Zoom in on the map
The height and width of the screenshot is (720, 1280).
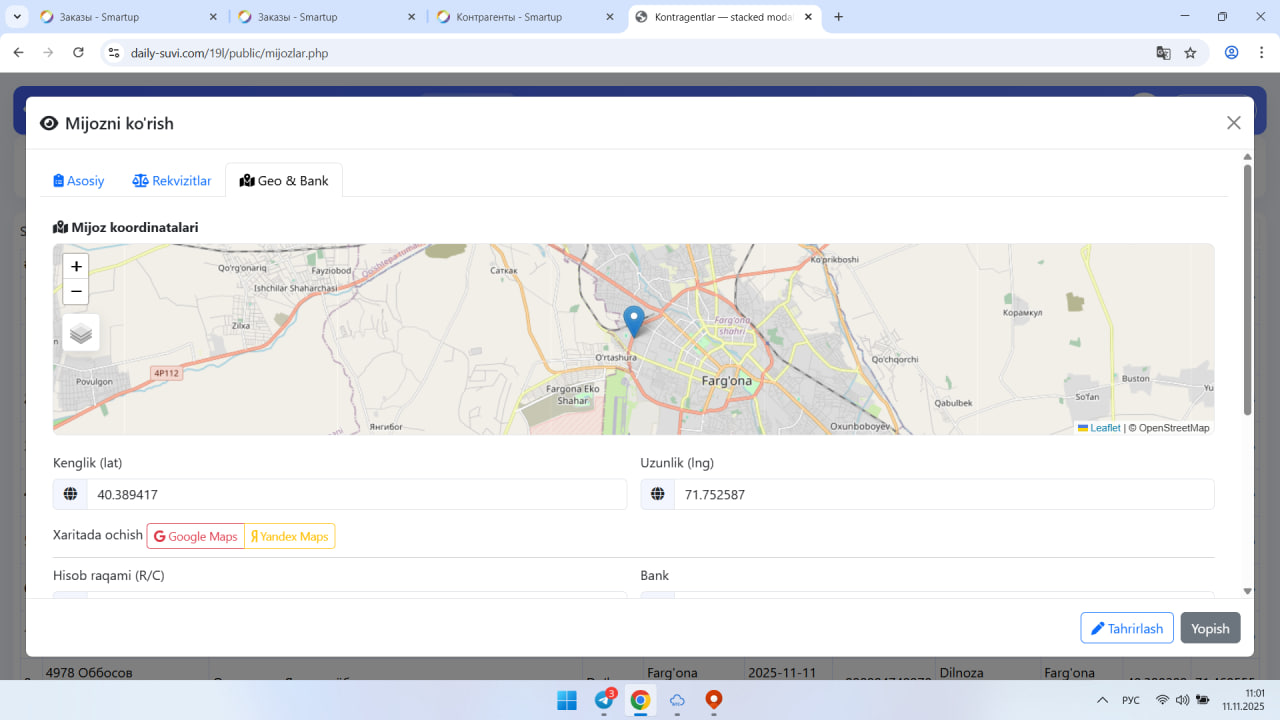[x=76, y=267]
